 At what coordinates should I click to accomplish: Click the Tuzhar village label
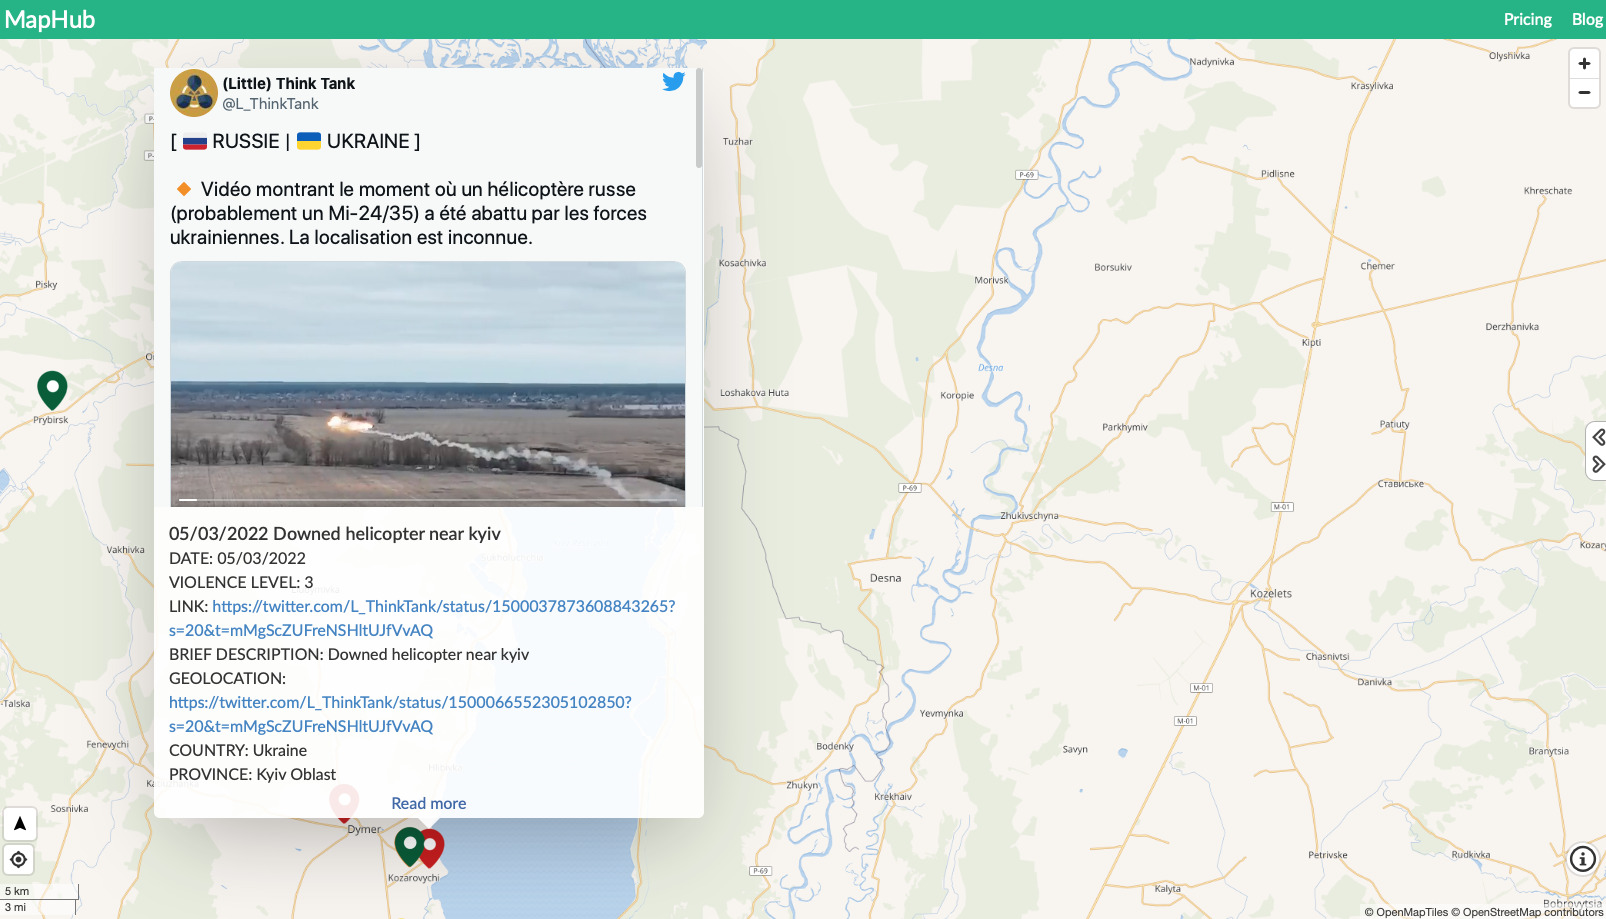[x=737, y=142]
